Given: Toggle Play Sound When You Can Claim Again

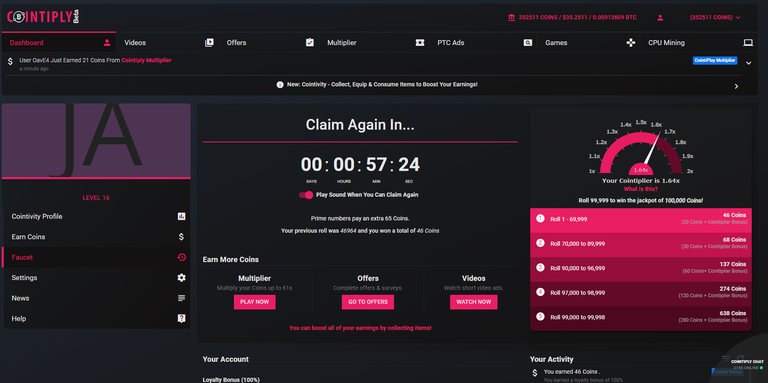Looking at the screenshot, I should coord(306,195).
